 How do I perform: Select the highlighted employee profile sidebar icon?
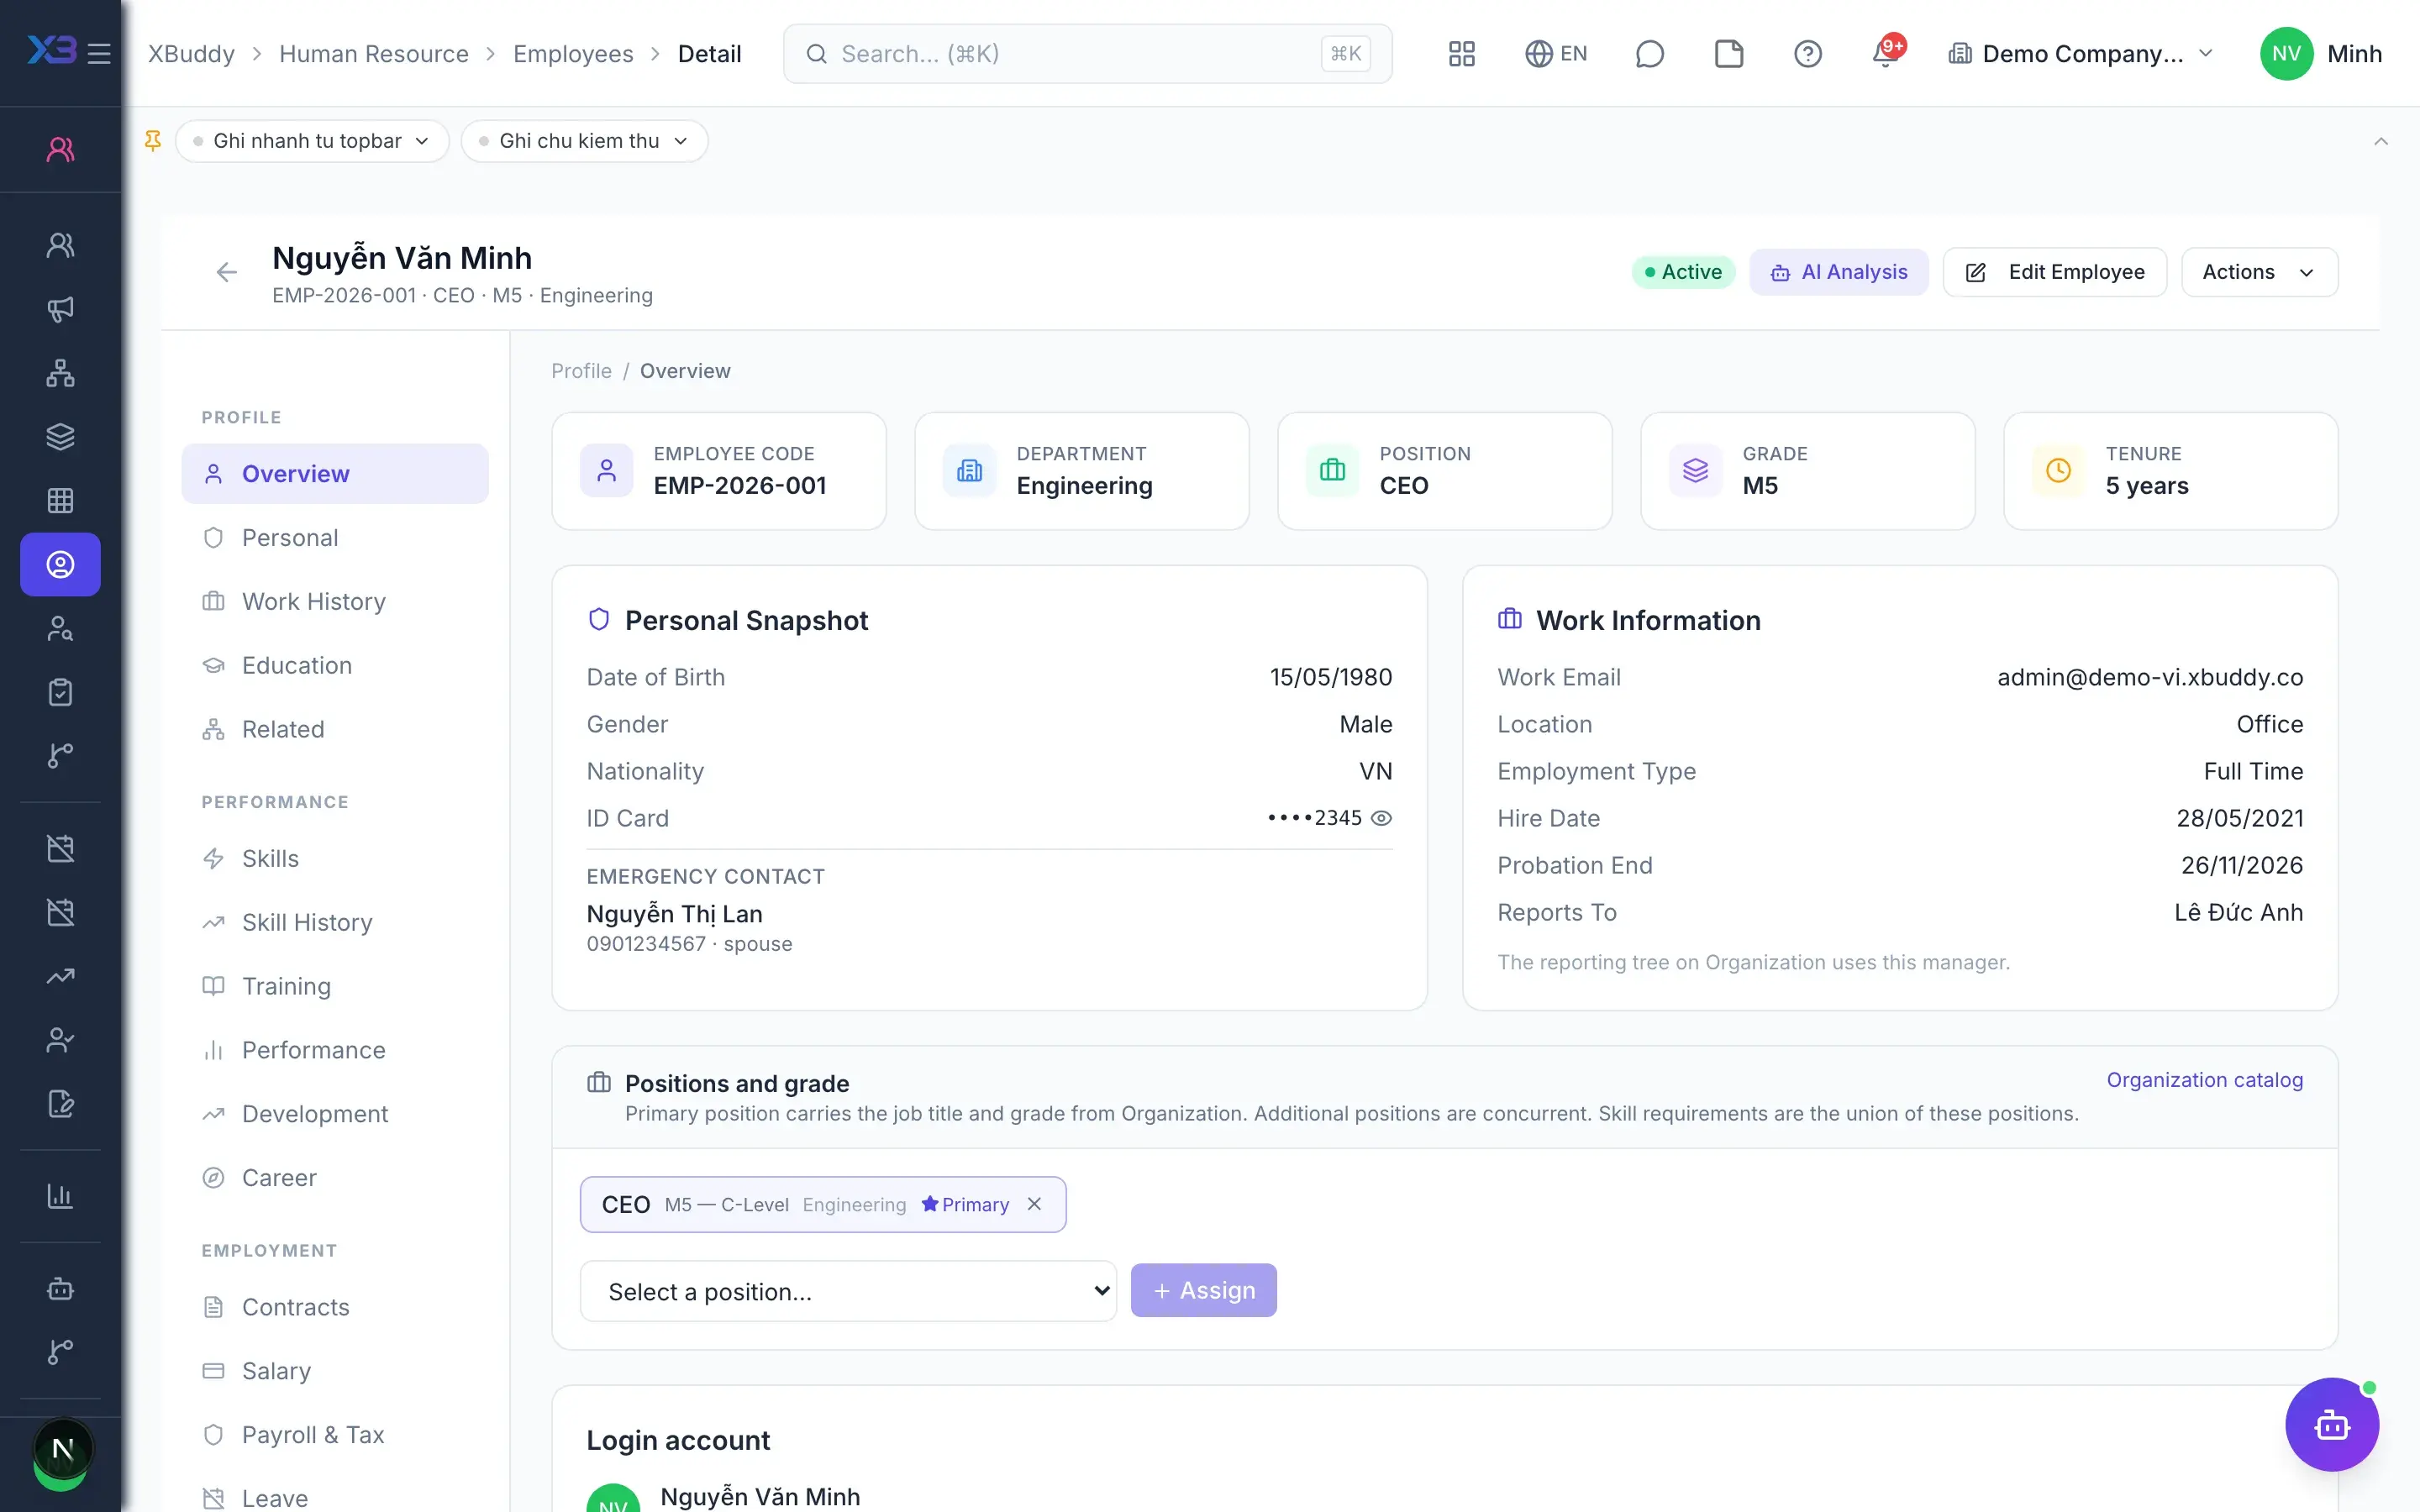click(60, 564)
